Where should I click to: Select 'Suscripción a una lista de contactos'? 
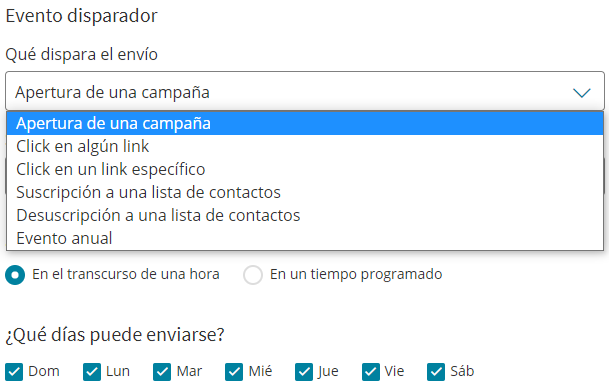click(305, 192)
